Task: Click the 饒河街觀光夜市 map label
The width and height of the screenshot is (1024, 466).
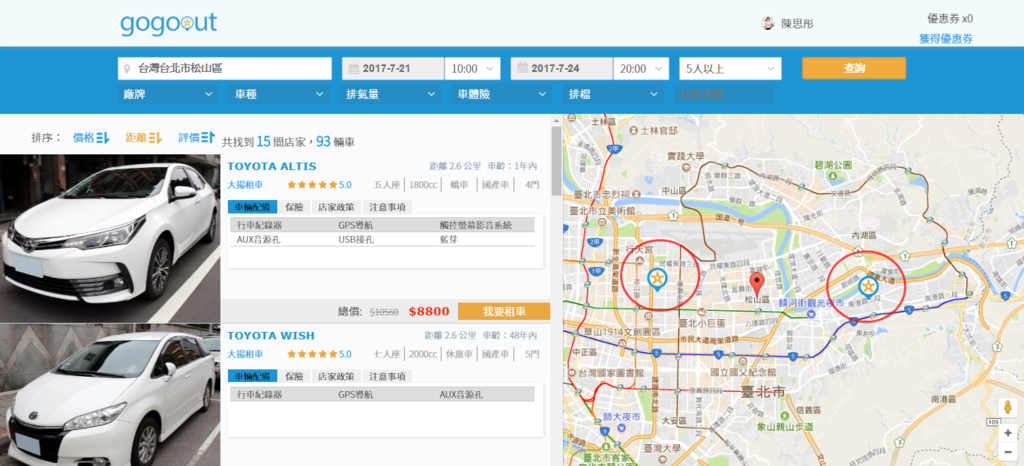Action: (811, 303)
